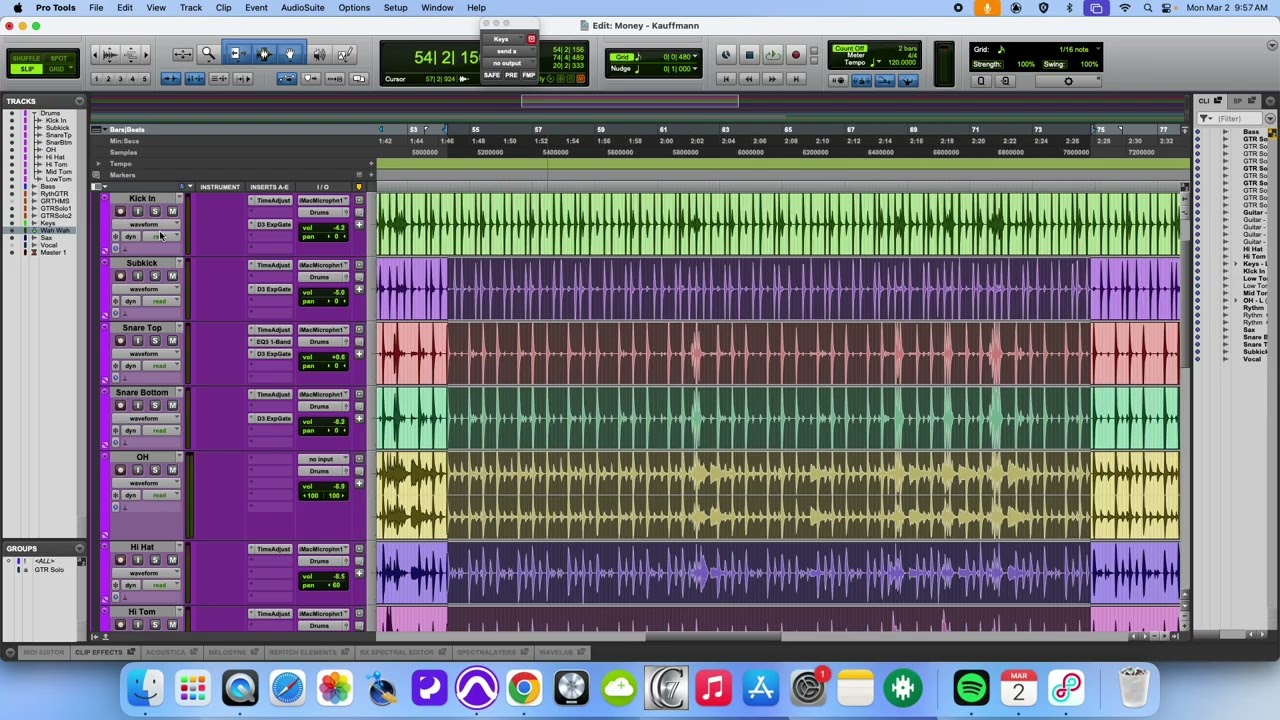1280x720 pixels.
Task: Enable Shuffle edit mode
Action: point(26,58)
